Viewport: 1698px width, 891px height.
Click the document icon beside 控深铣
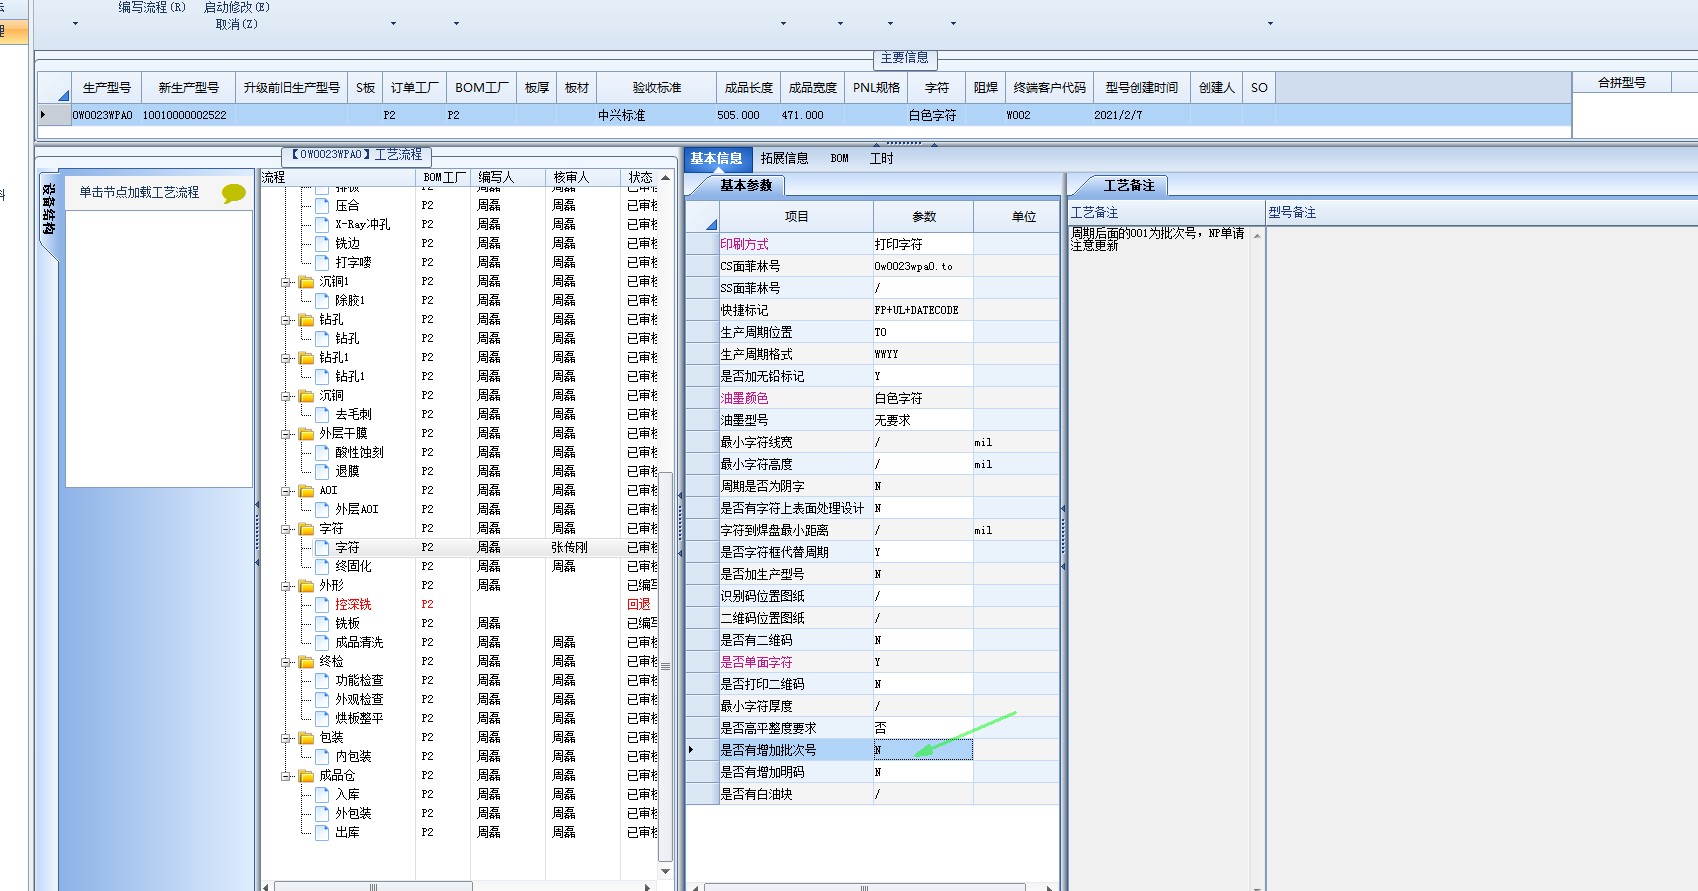coord(322,604)
